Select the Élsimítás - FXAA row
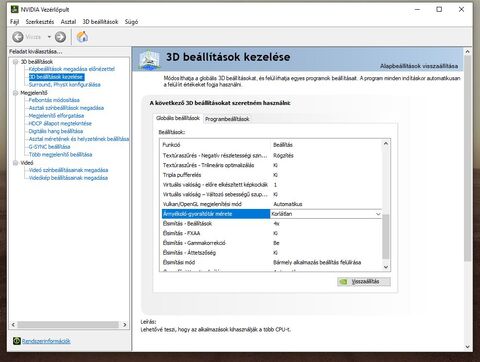The height and width of the screenshot is (362, 480). tap(271, 233)
